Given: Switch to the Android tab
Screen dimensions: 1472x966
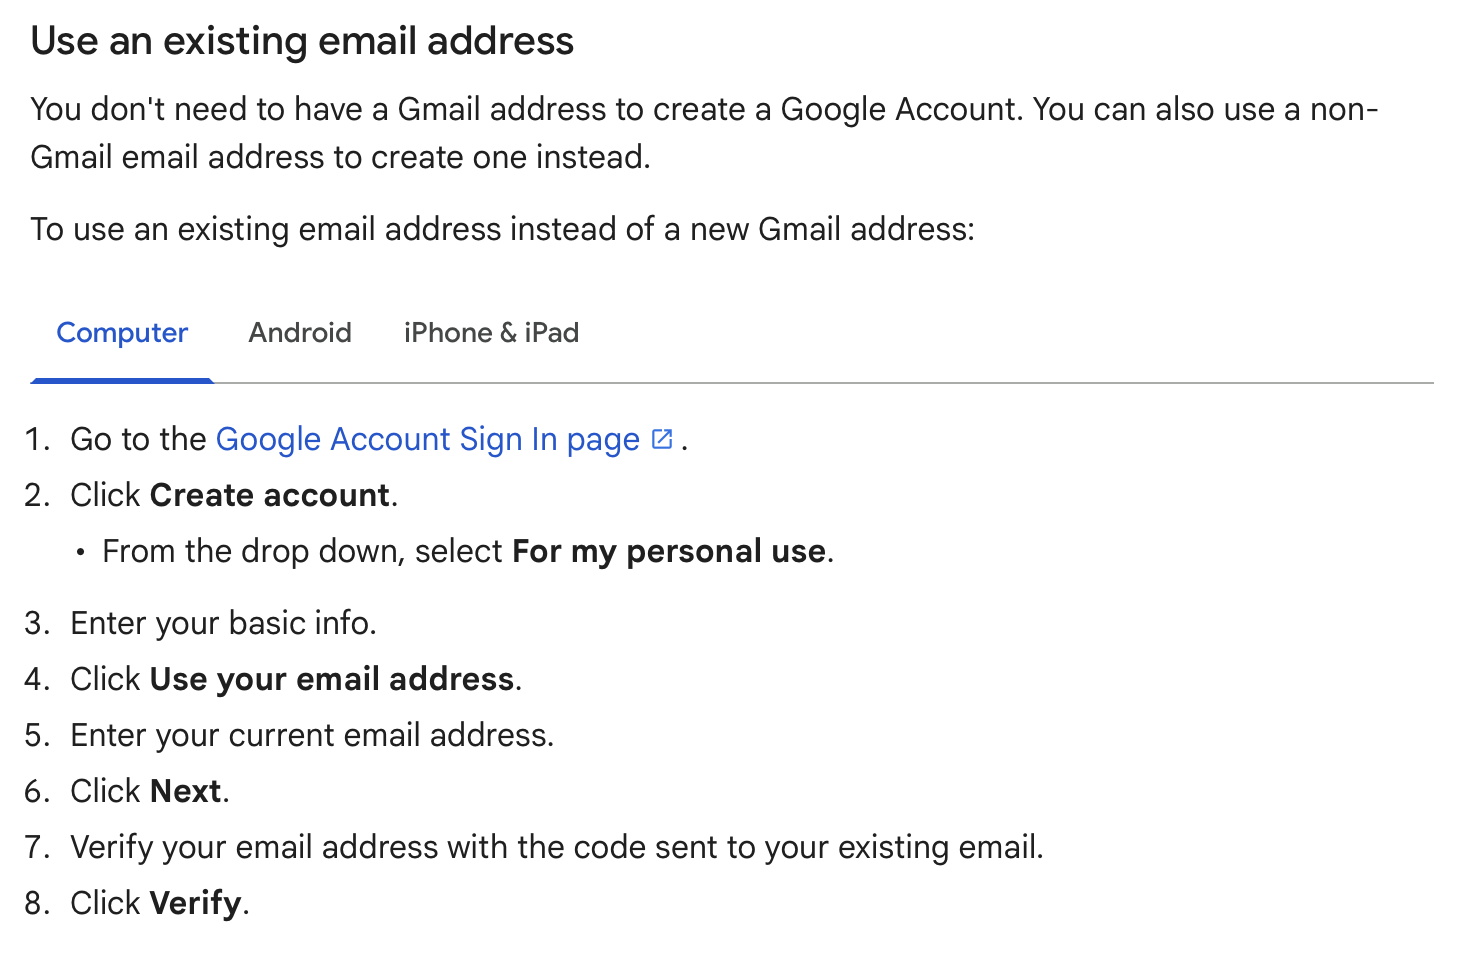Looking at the screenshot, I should click(300, 333).
